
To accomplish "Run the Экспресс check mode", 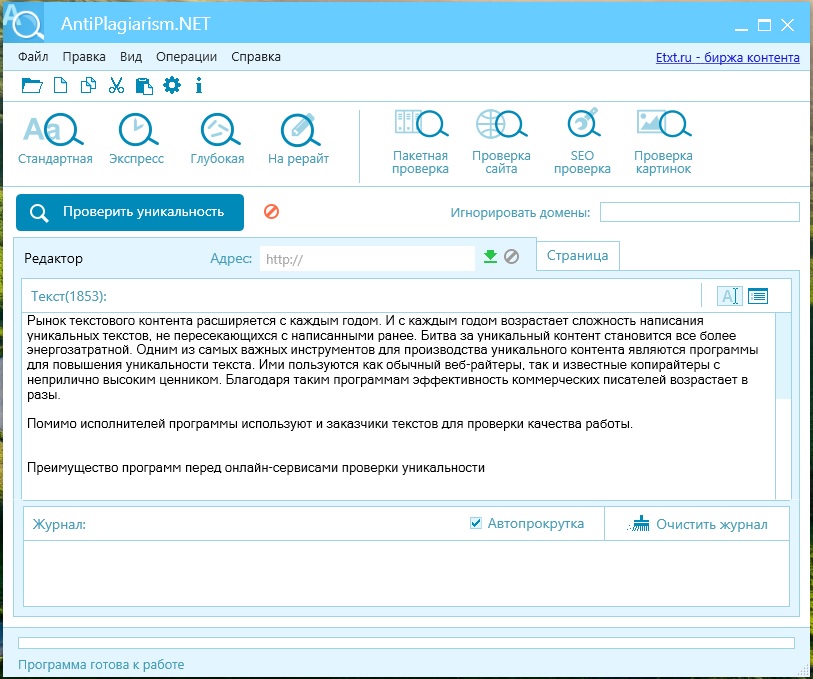I will point(136,139).
